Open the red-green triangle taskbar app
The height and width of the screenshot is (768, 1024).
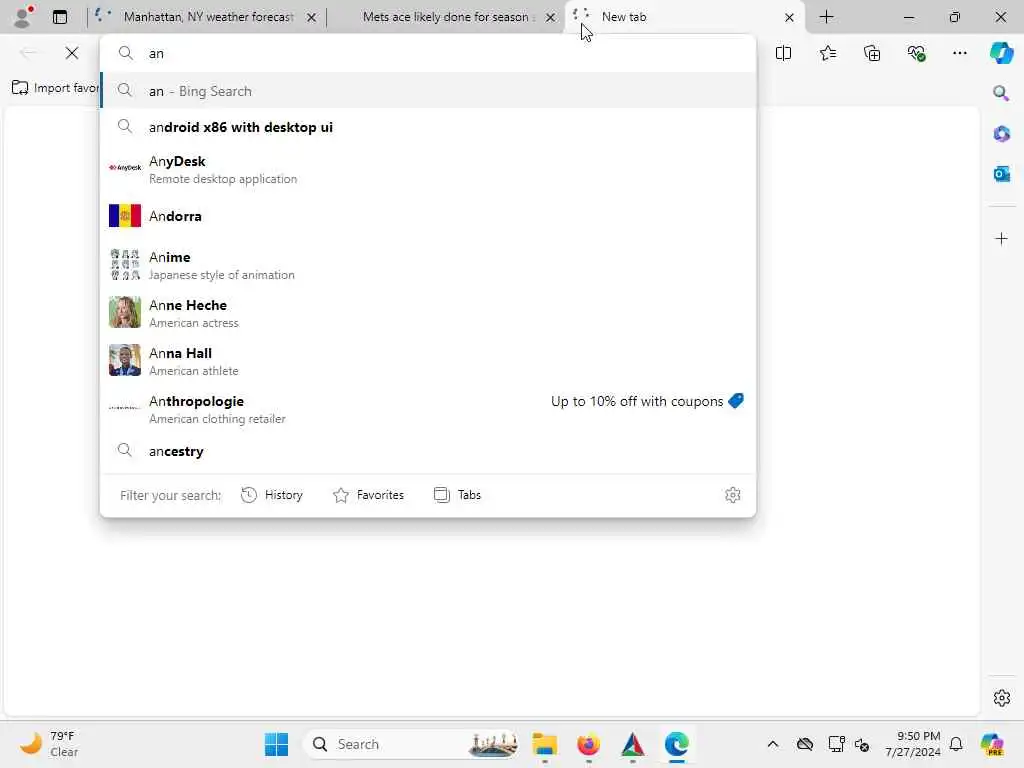(633, 744)
